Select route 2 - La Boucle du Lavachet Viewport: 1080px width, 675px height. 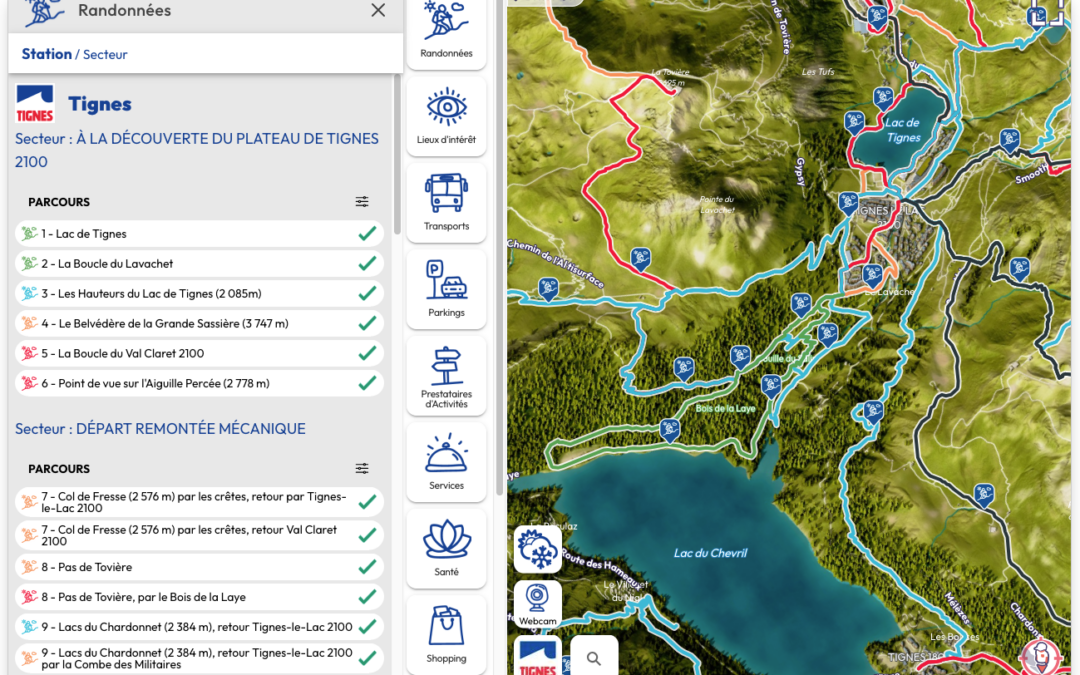[199, 263]
